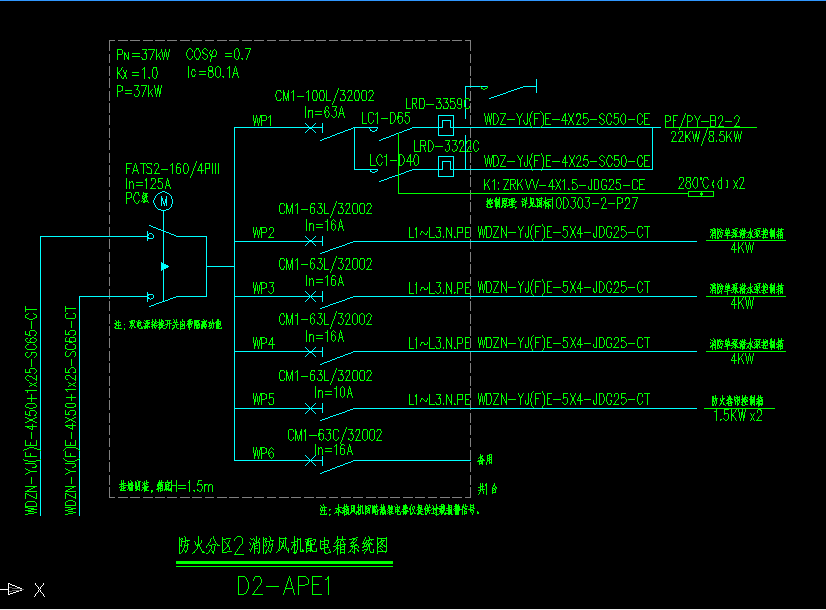Select the WP2 circuit label
Screen dimensions: 826x610
tap(263, 233)
